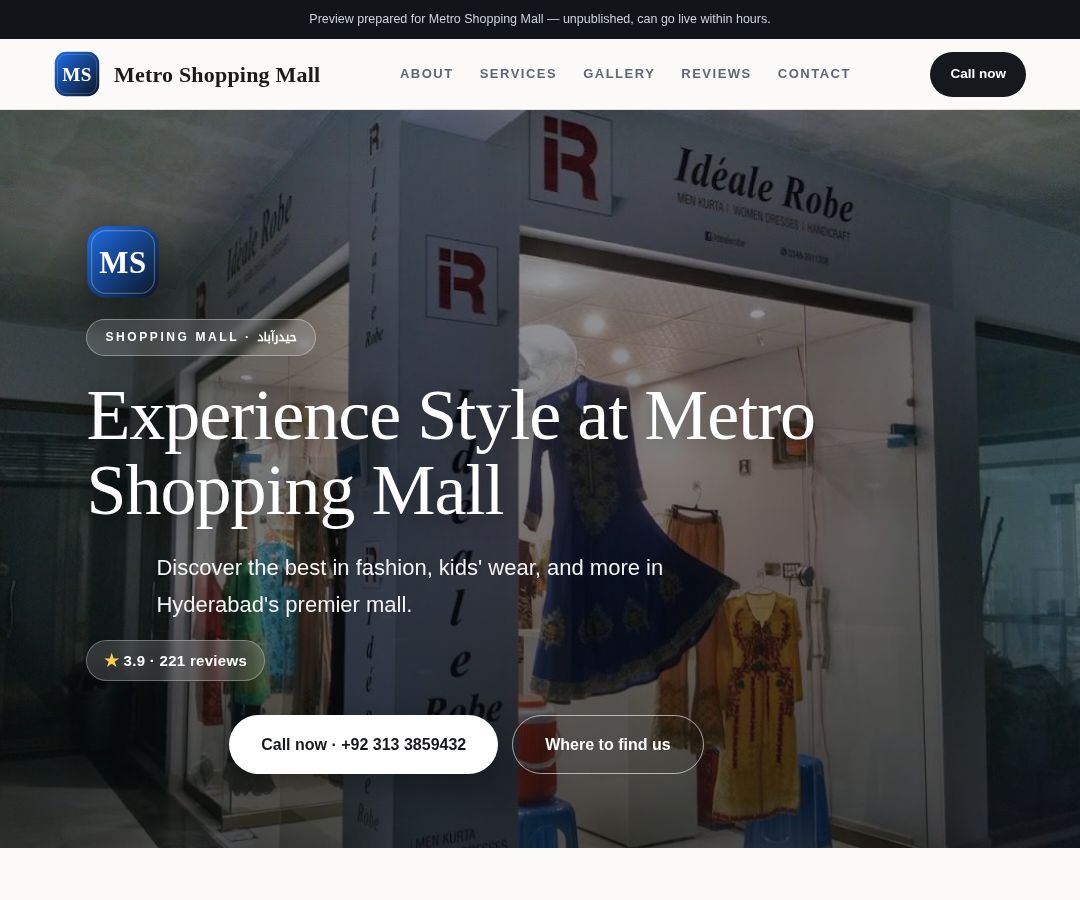
Task: Click the 3.9 · 221 reviews badge
Action: tap(176, 660)
